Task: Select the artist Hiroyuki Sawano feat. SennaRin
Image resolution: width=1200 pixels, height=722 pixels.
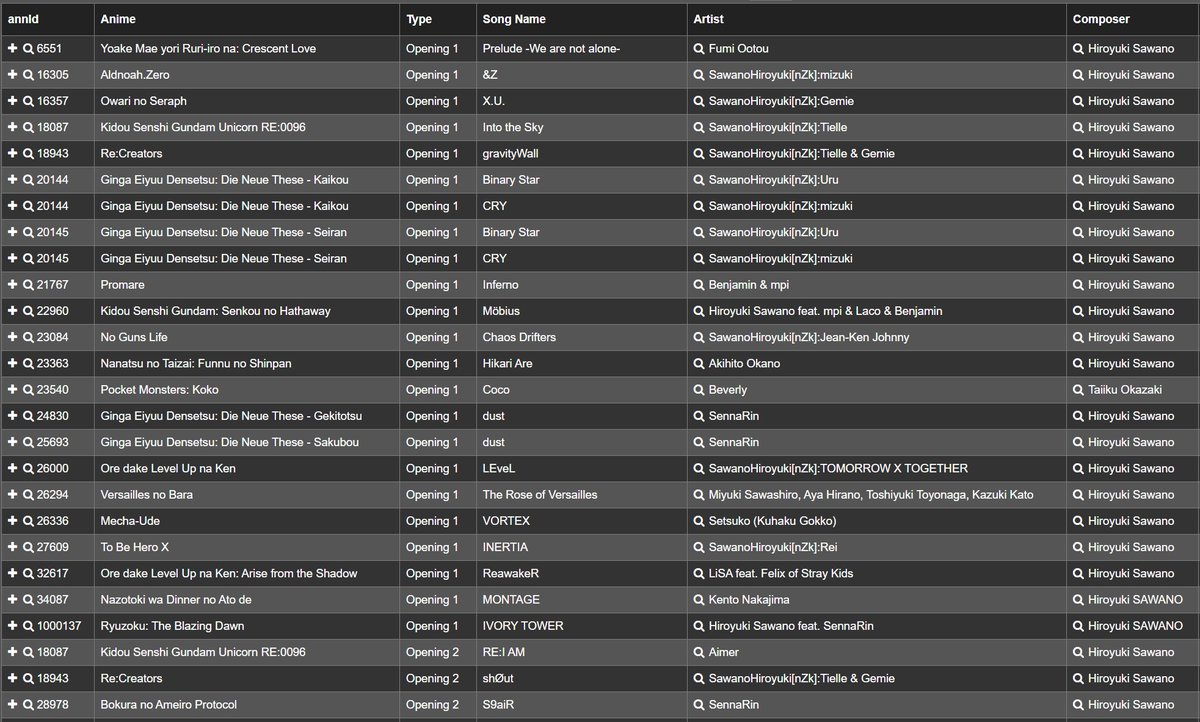Action: click(791, 626)
